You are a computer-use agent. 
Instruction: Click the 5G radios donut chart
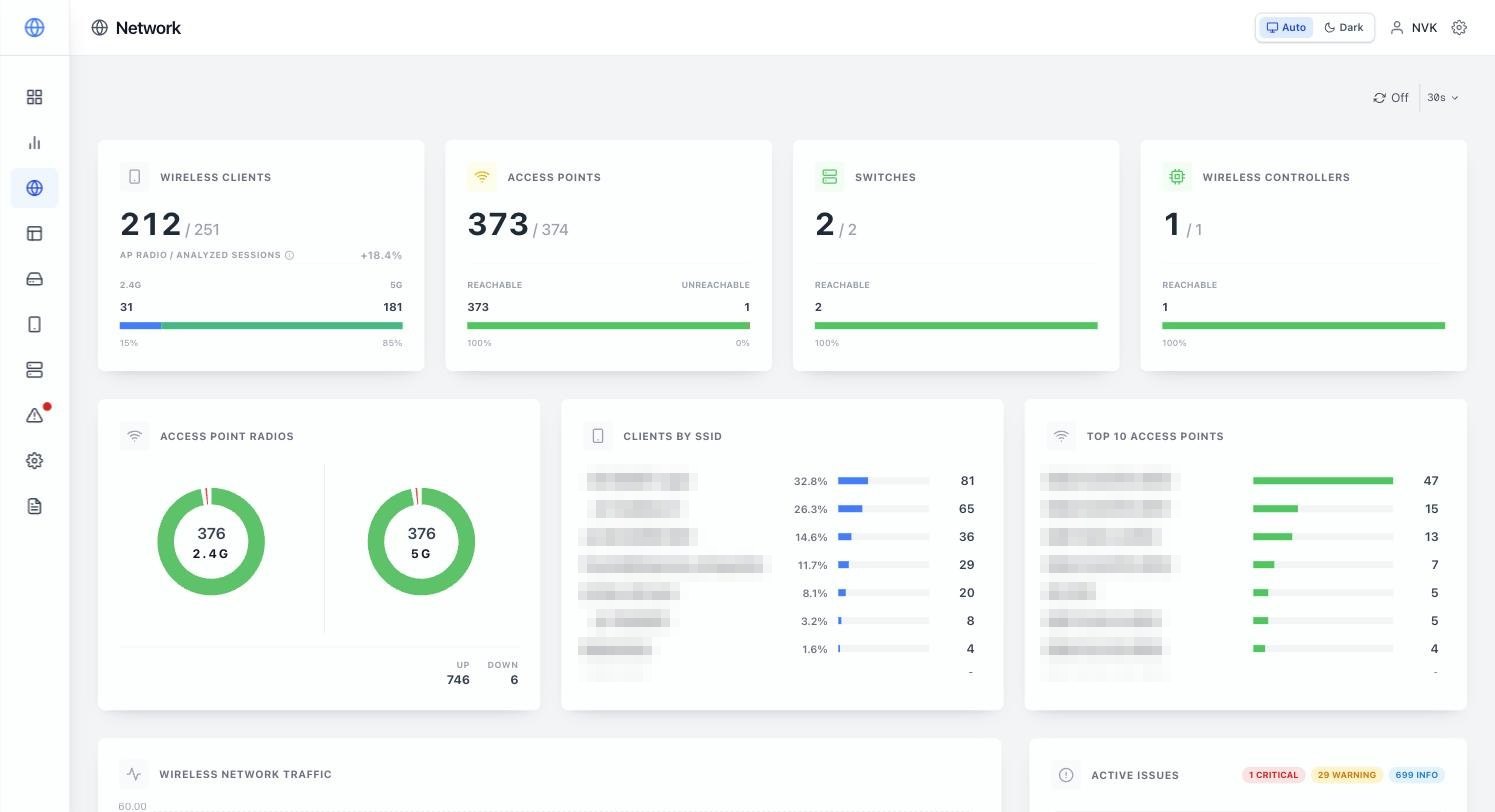pos(421,542)
